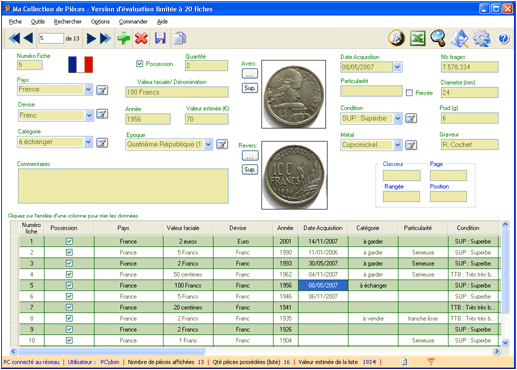Open the Date Acquisition date picker
Image resolution: width=517 pixels, height=370 pixels.
[x=397, y=67]
